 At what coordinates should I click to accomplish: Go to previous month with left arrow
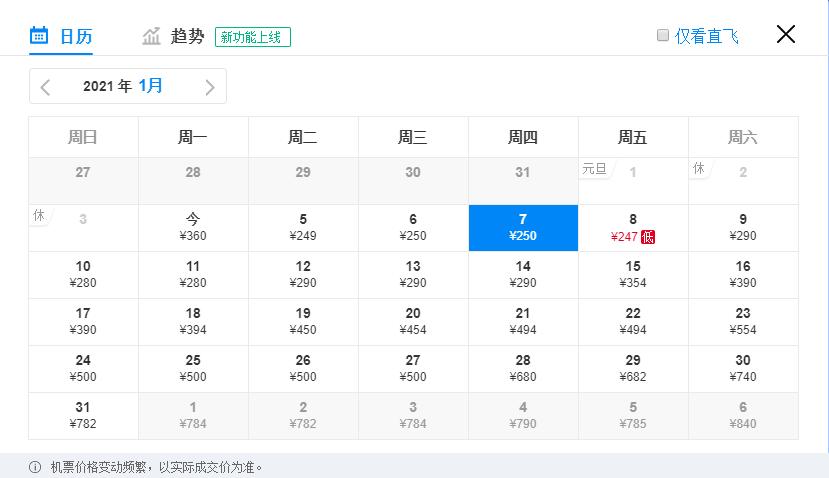[45, 87]
